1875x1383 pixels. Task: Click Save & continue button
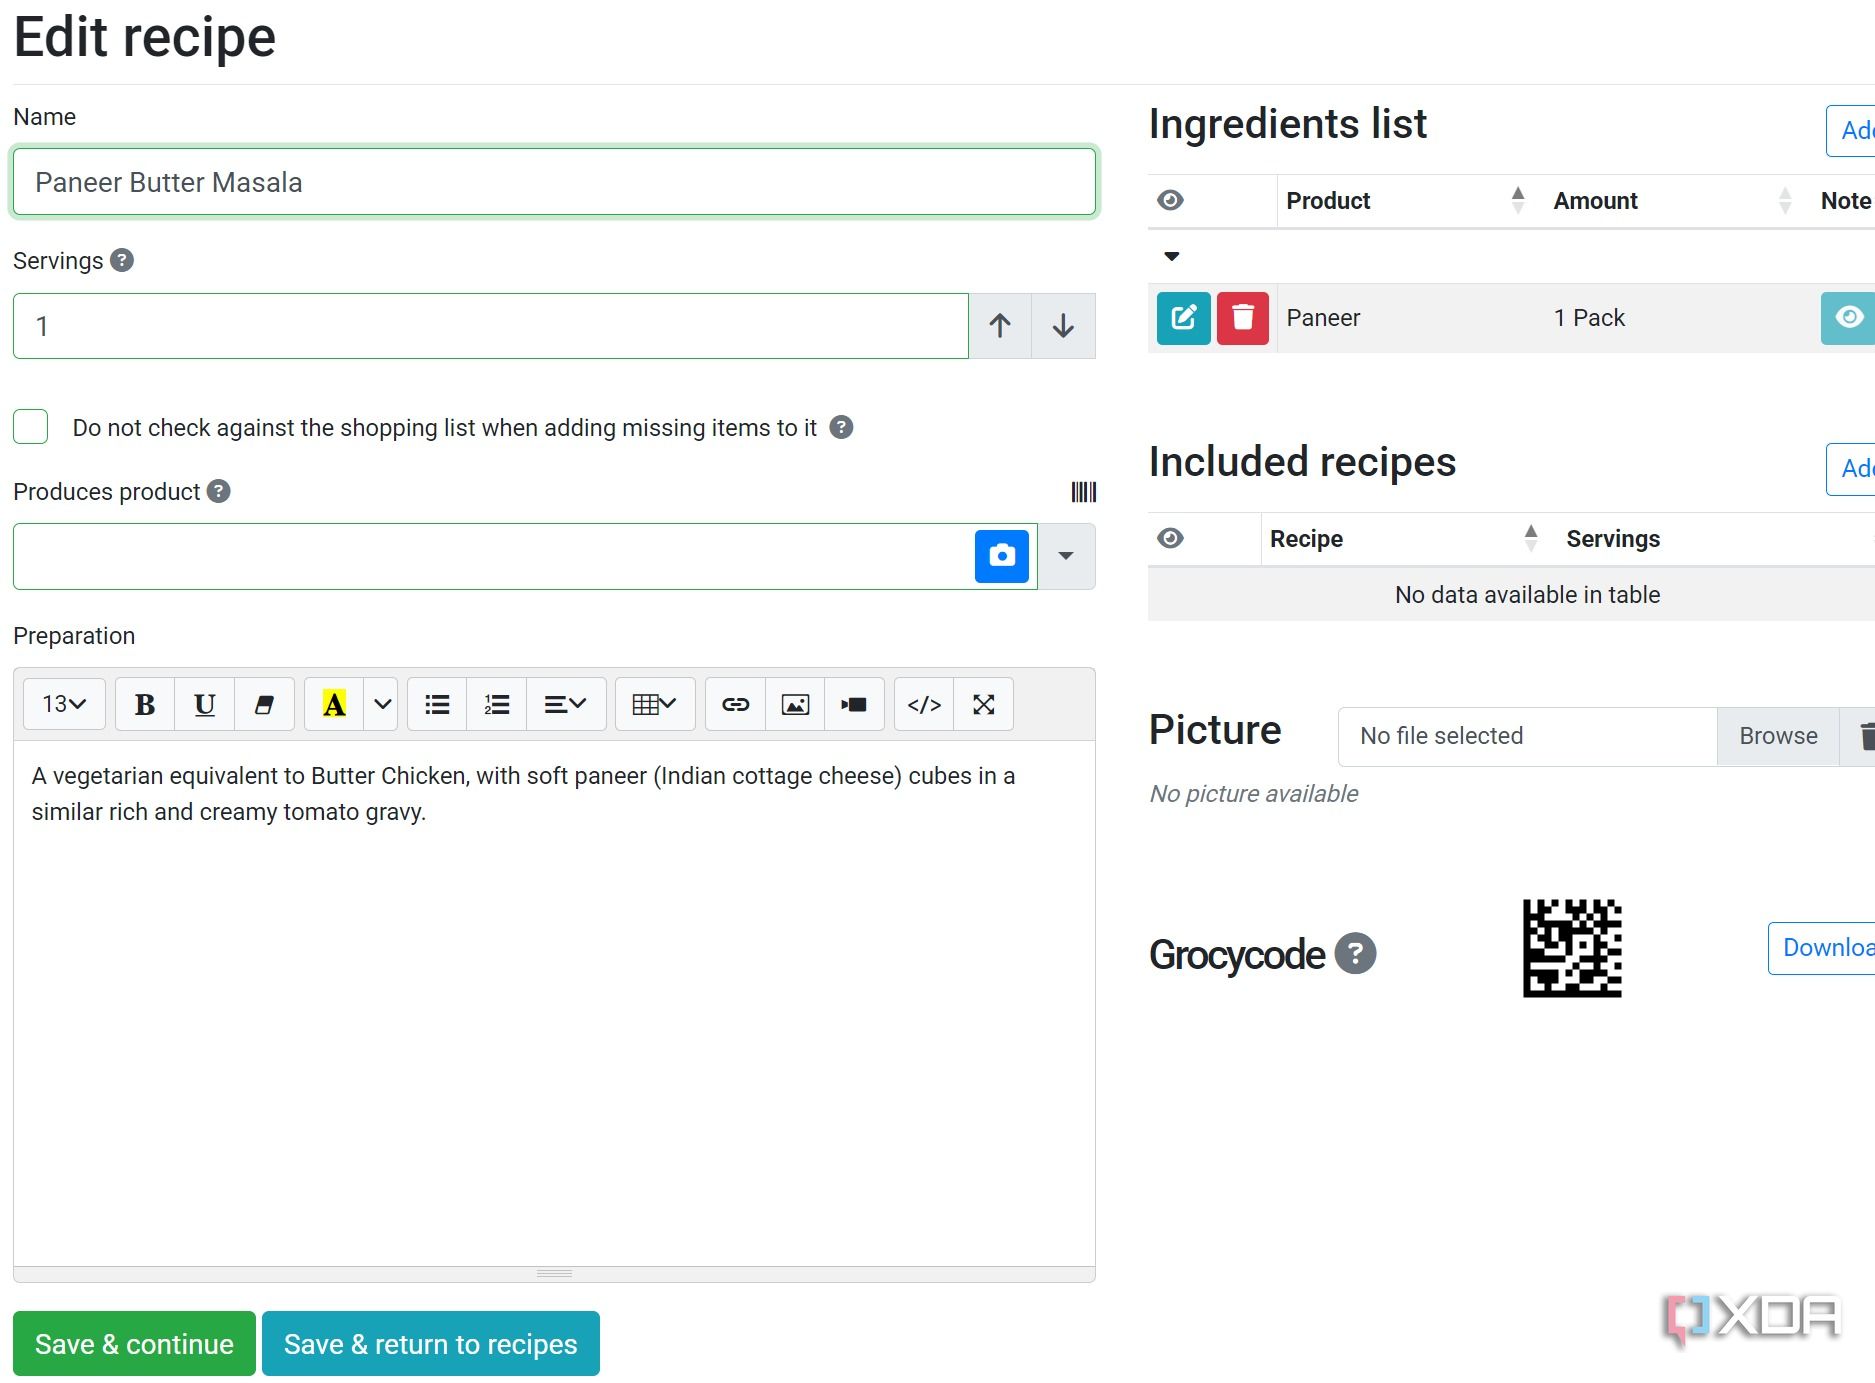coord(134,1344)
